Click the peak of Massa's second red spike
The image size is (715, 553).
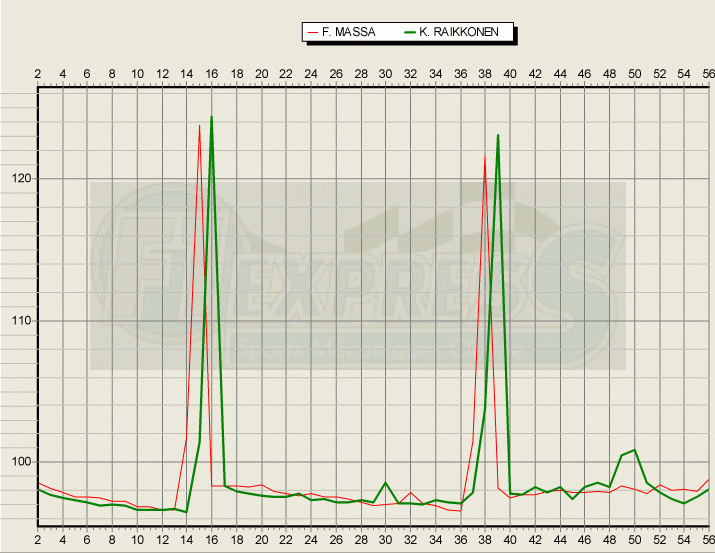click(x=485, y=156)
